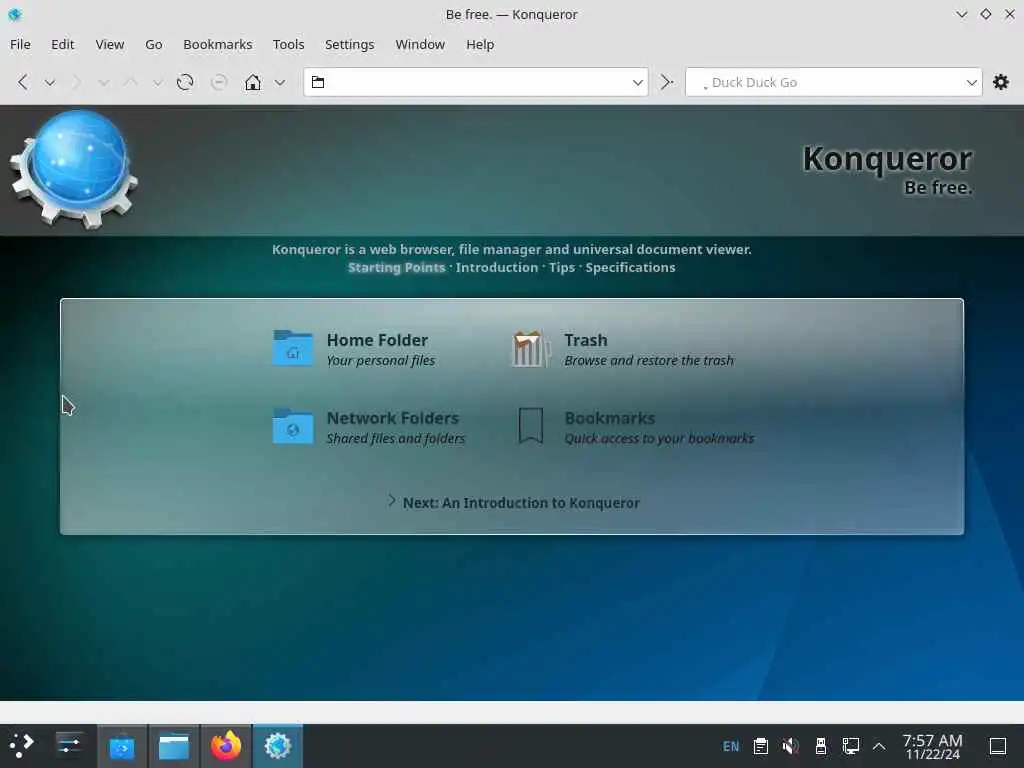Open the Edit menu
This screenshot has height=768, width=1024.
63,44
